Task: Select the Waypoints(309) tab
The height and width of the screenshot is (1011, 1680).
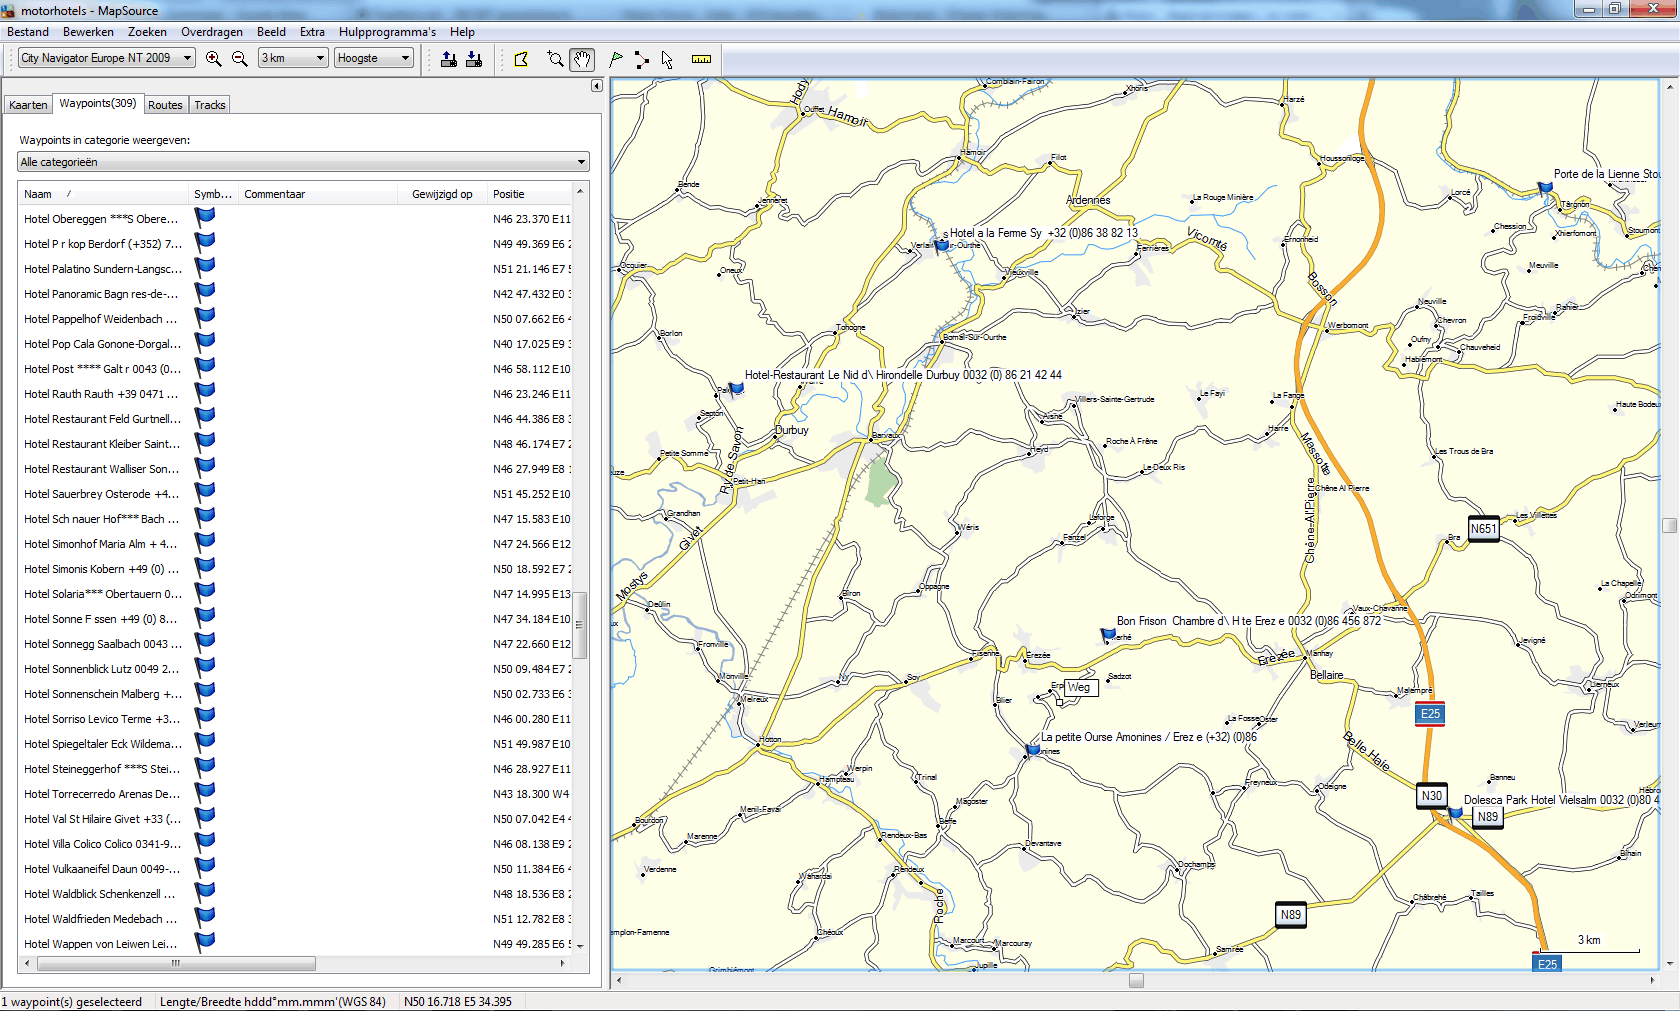Action: 97,103
